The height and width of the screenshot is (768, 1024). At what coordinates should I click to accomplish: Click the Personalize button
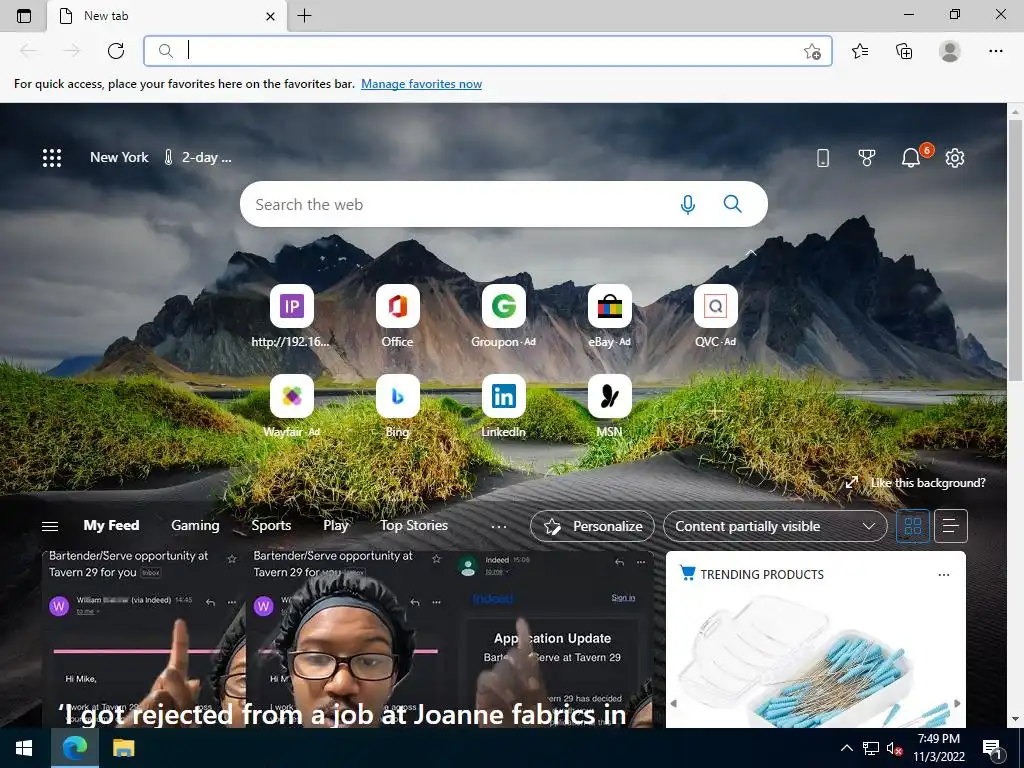pos(592,526)
